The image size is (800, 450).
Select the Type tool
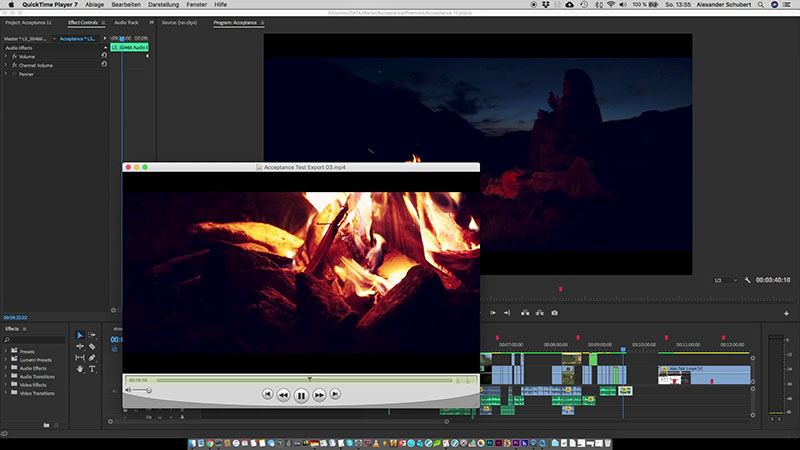pos(92,368)
